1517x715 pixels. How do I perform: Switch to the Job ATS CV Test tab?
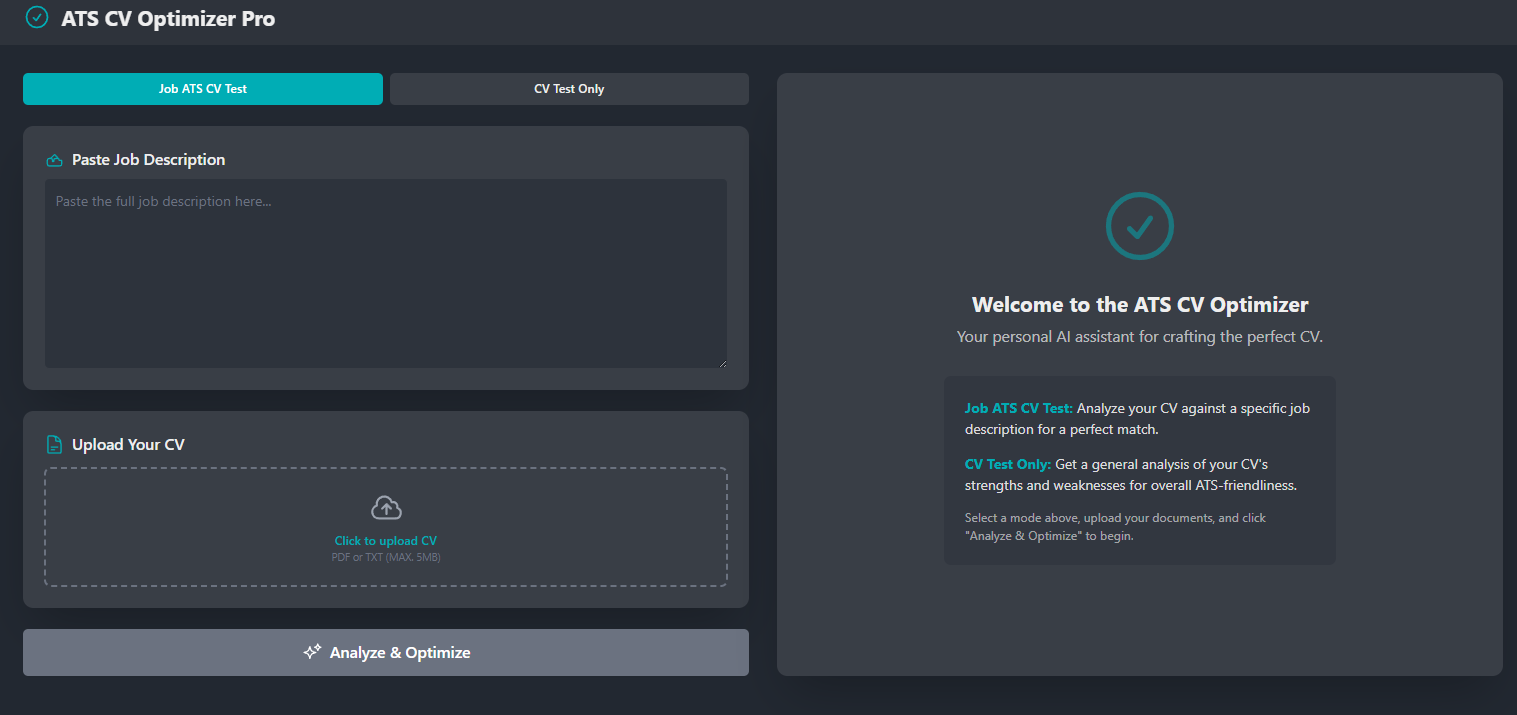(x=203, y=89)
